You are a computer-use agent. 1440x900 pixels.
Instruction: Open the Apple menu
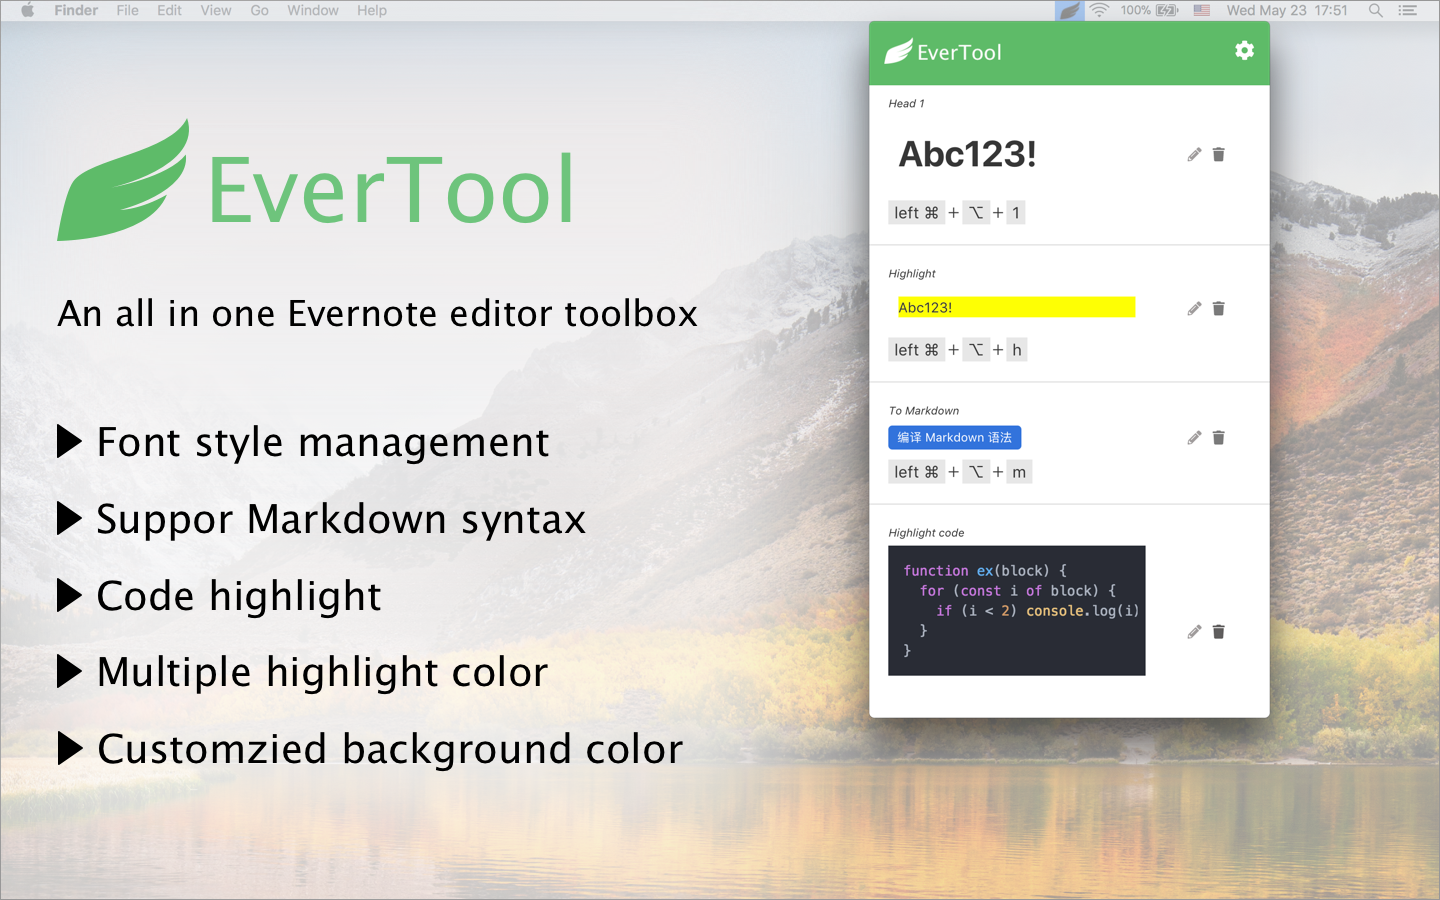tap(27, 11)
